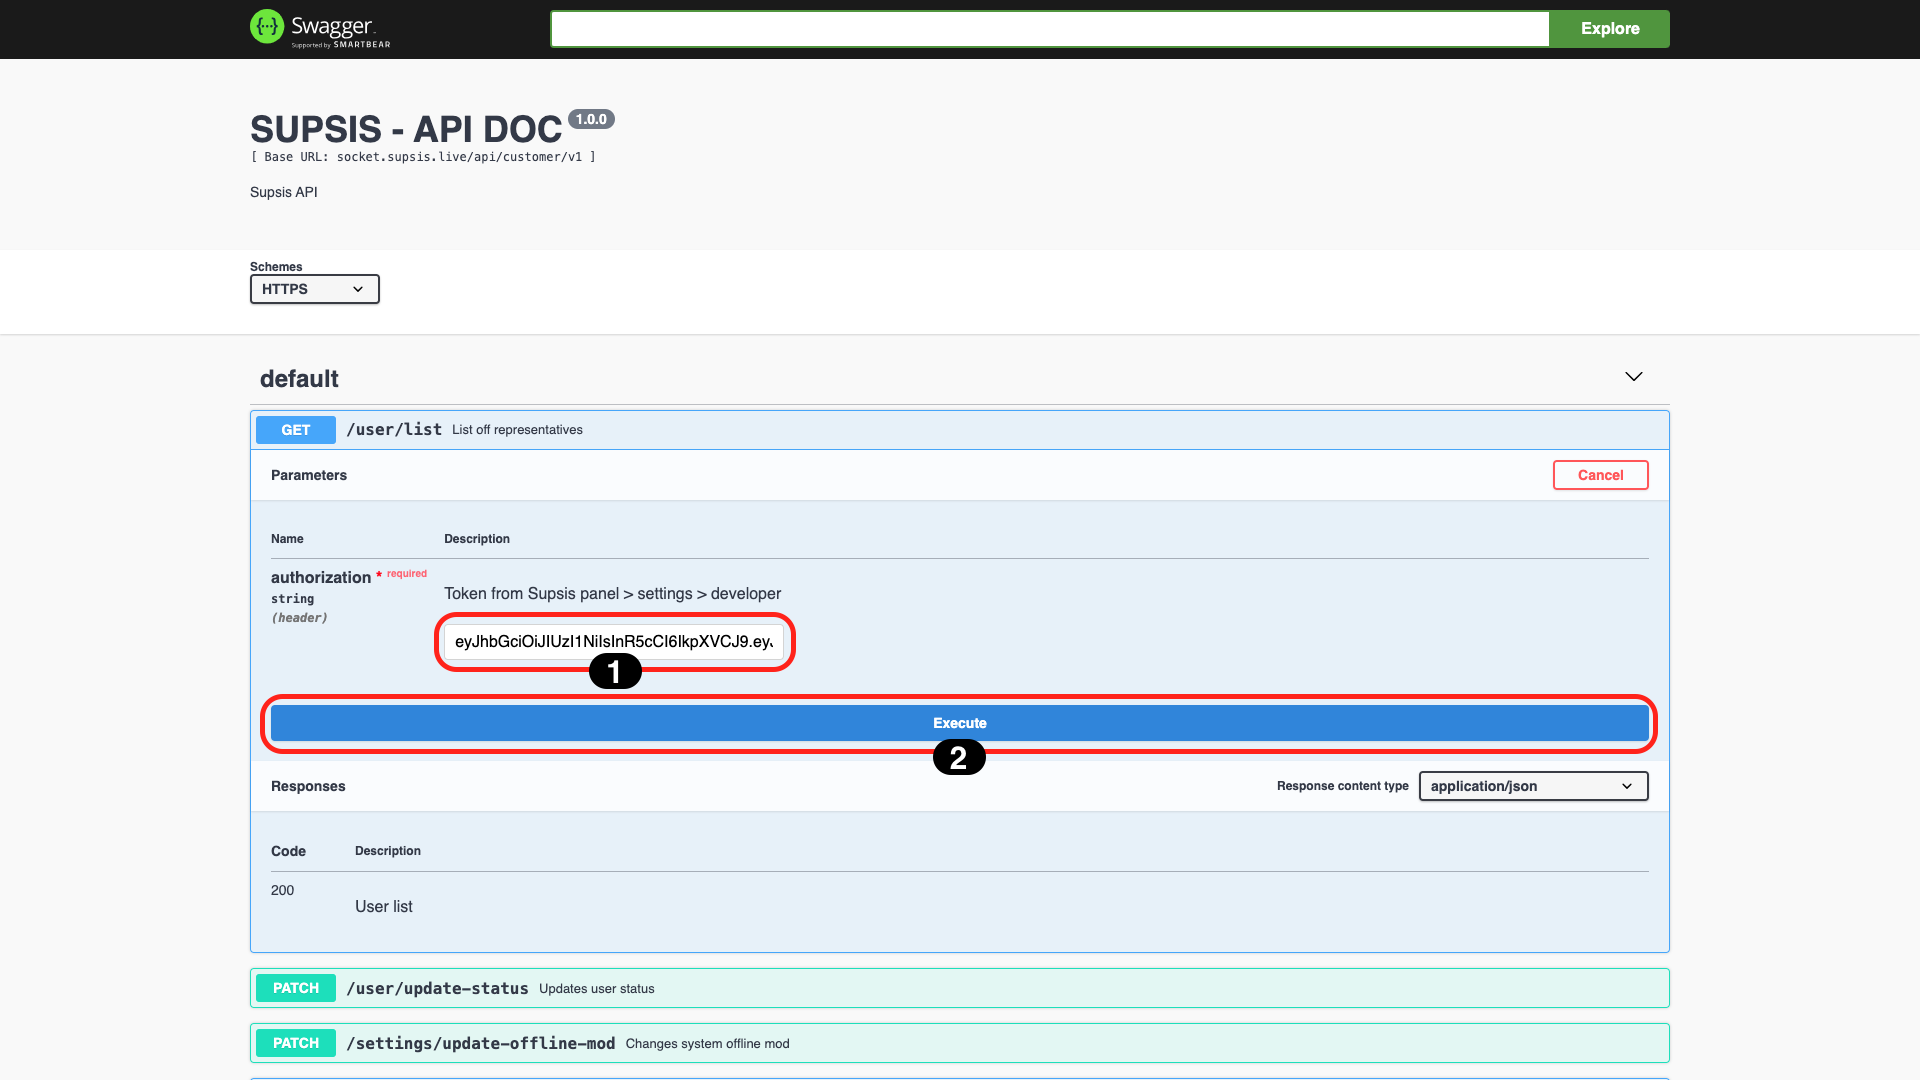Click the Parameters section header
1920x1080 pixels.
(309, 475)
